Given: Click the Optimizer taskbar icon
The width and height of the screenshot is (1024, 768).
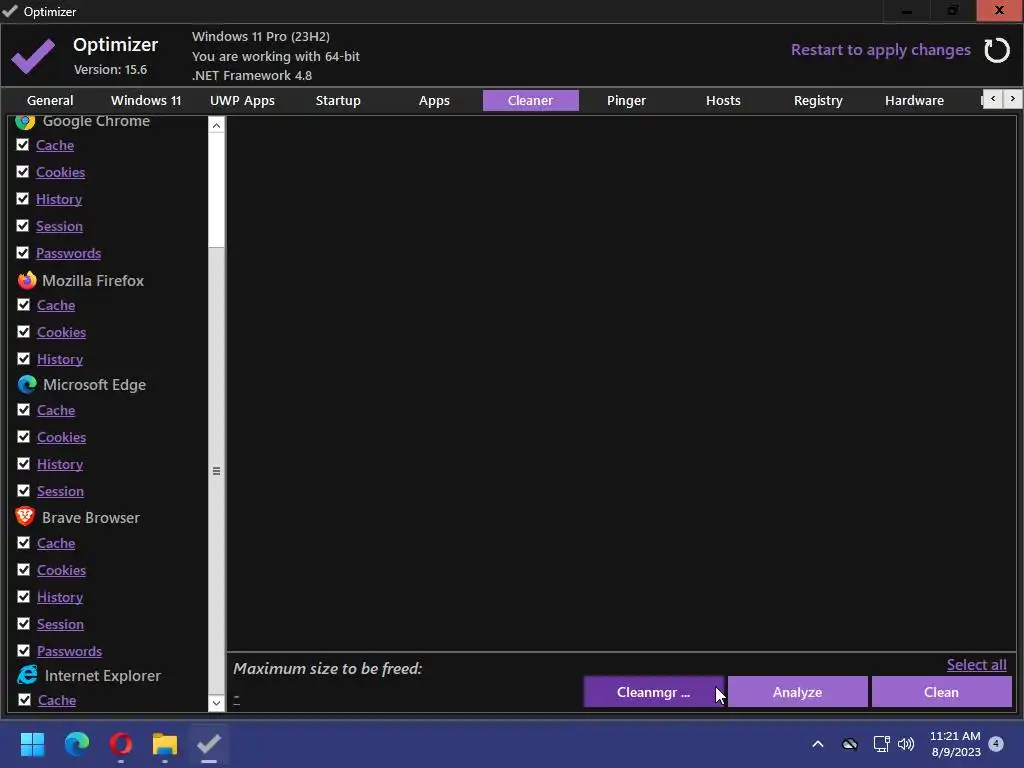Looking at the screenshot, I should point(209,744).
